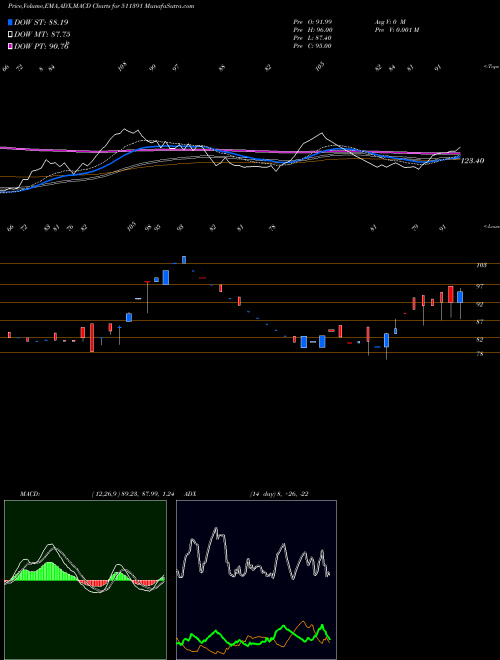Click the 123.40 EMA end value
The height and width of the screenshot is (660, 500).
(x=473, y=161)
